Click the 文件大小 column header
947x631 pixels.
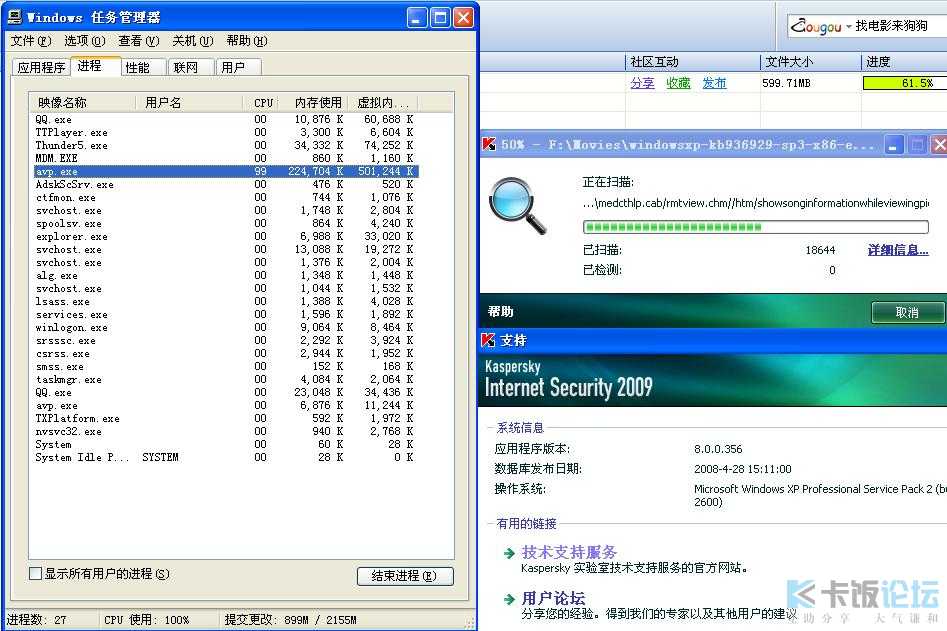pyautogui.click(x=811, y=62)
